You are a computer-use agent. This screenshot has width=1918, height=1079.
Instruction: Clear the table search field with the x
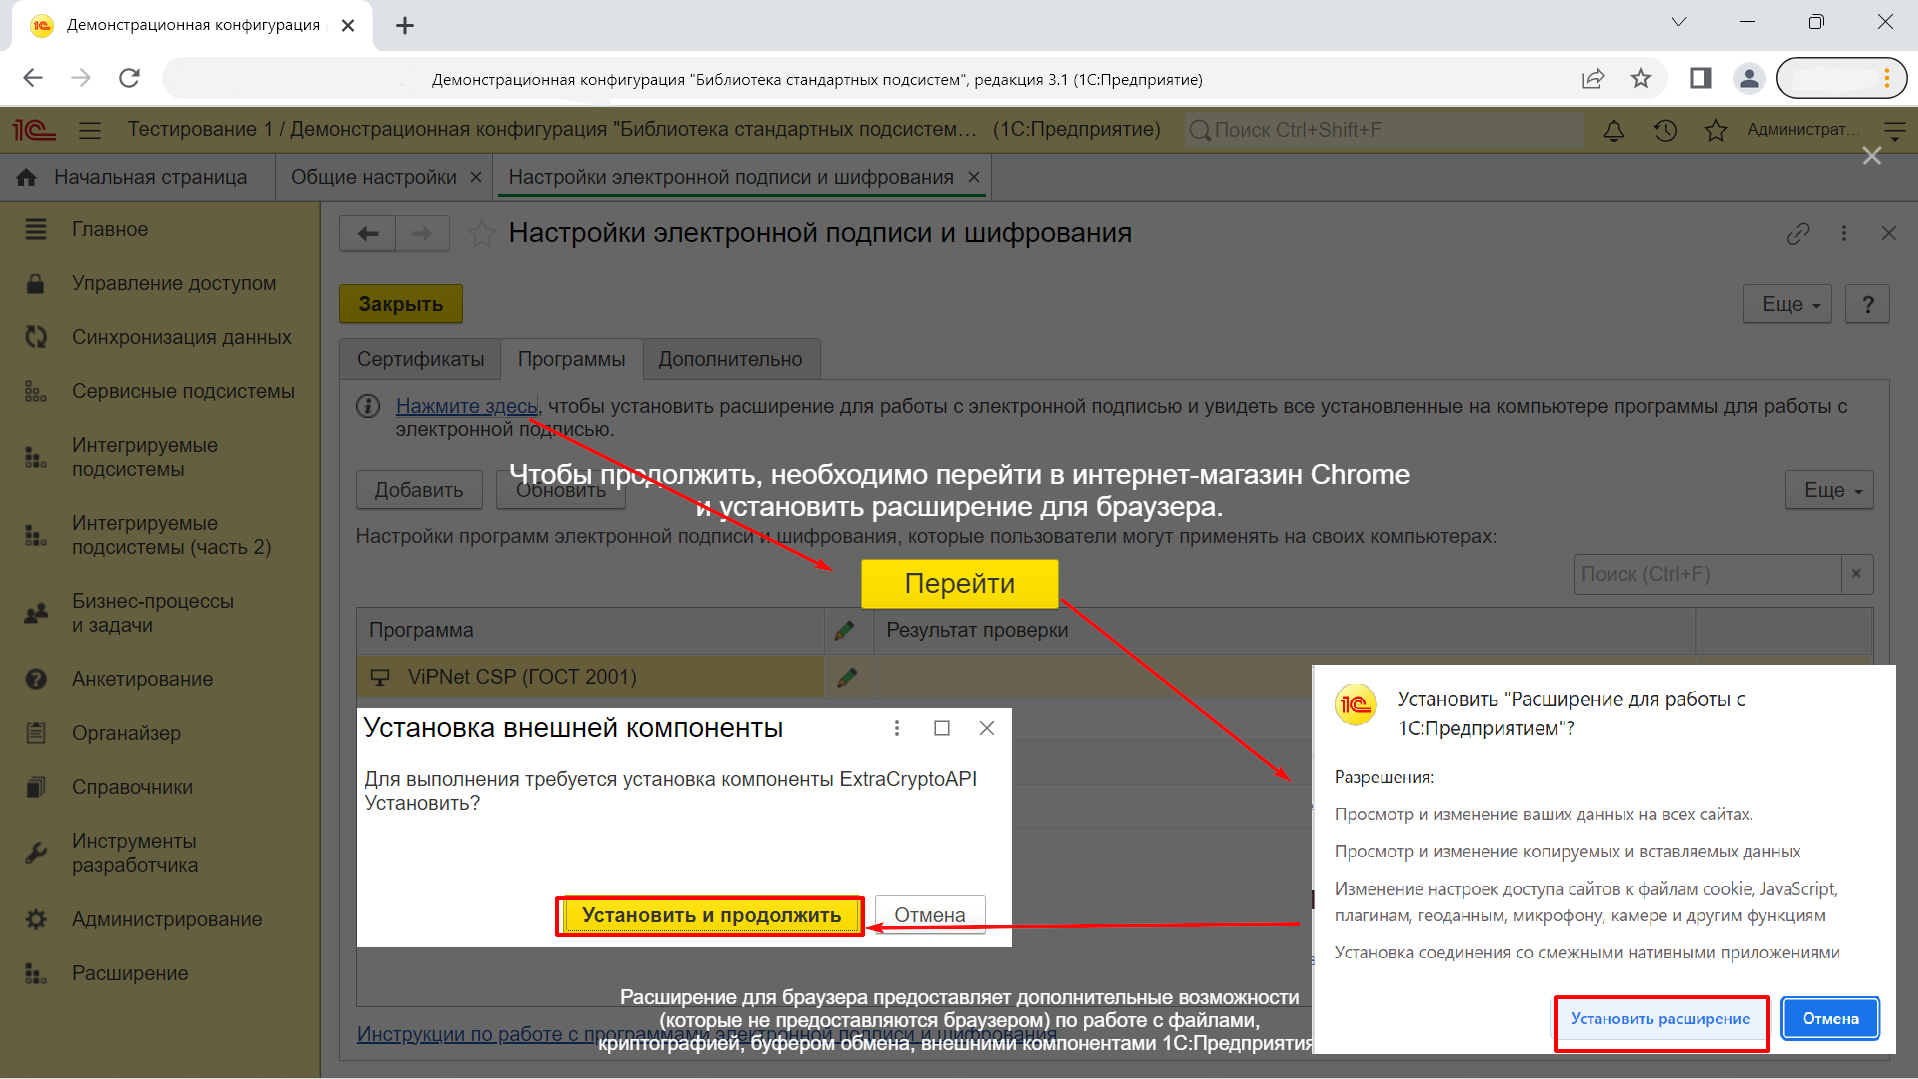[x=1856, y=574]
